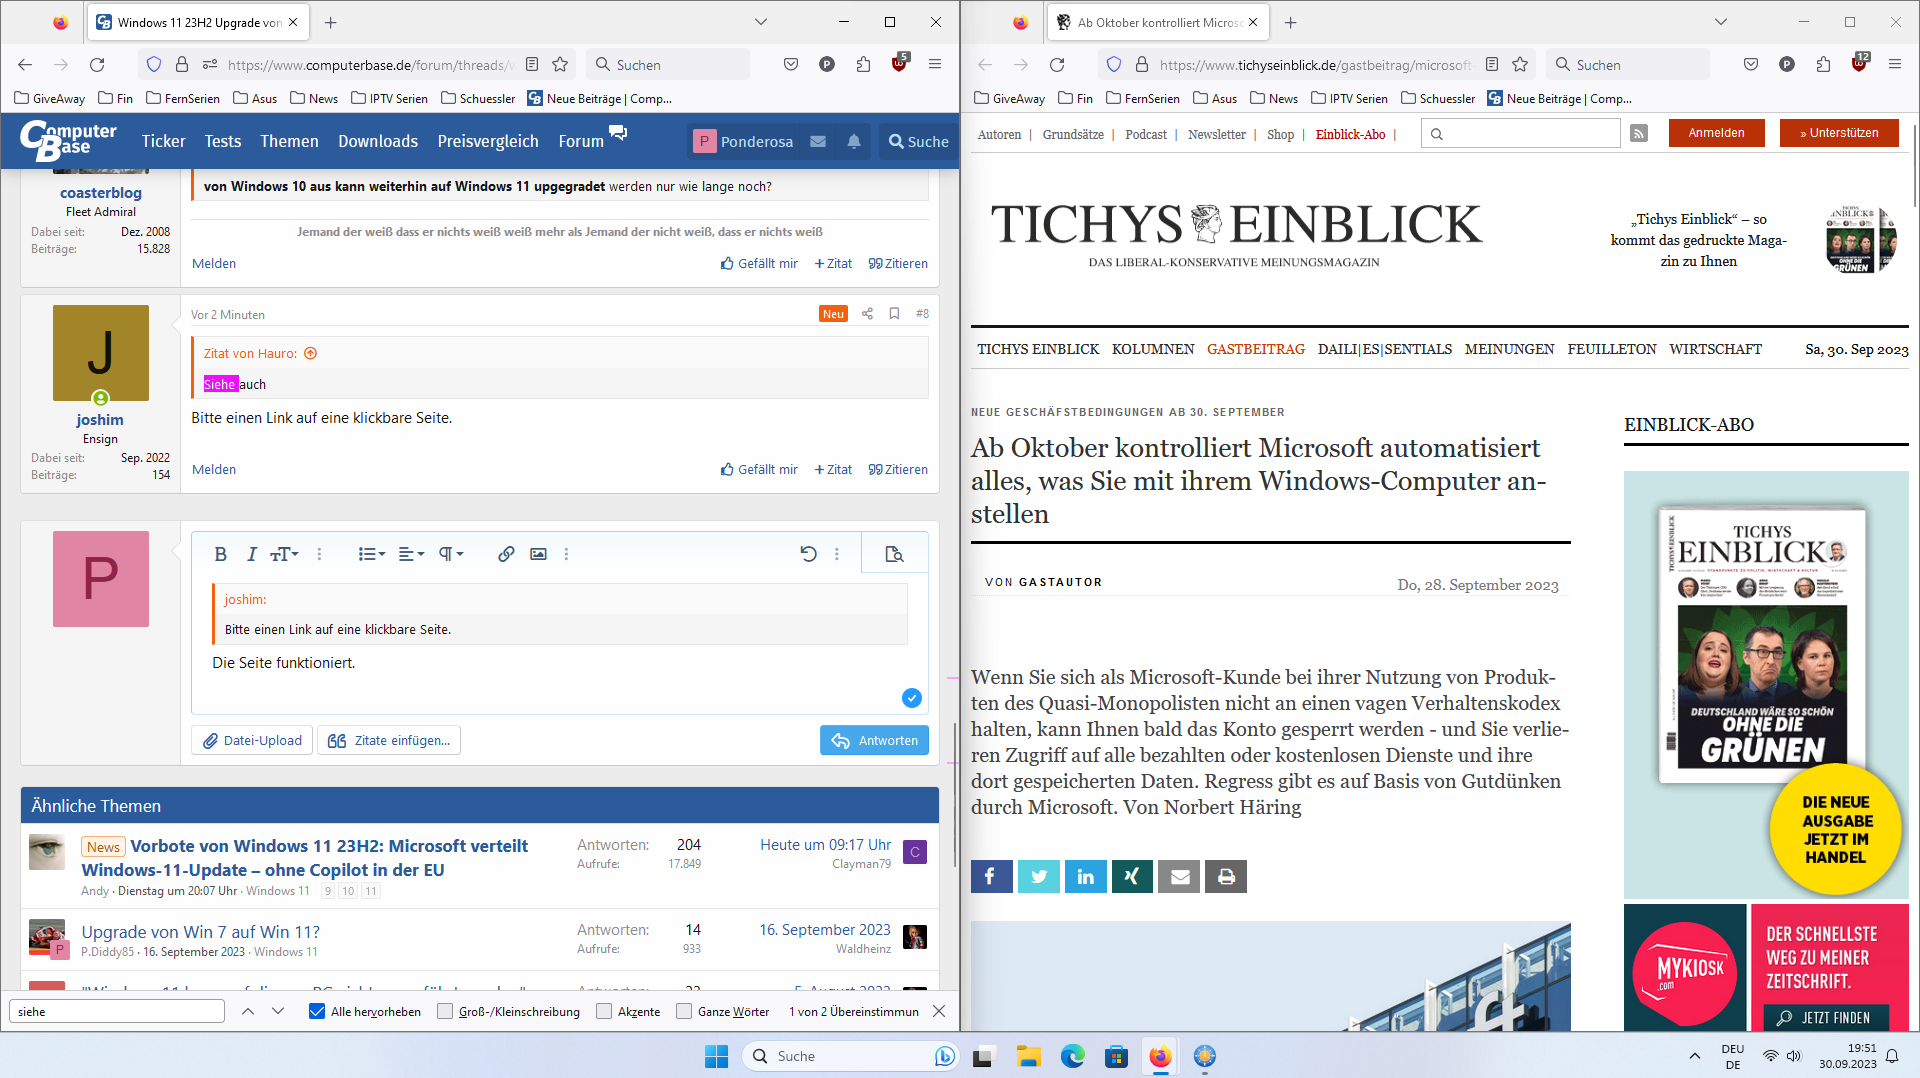Toggle reader view in the right Firefox window

tap(1492, 64)
